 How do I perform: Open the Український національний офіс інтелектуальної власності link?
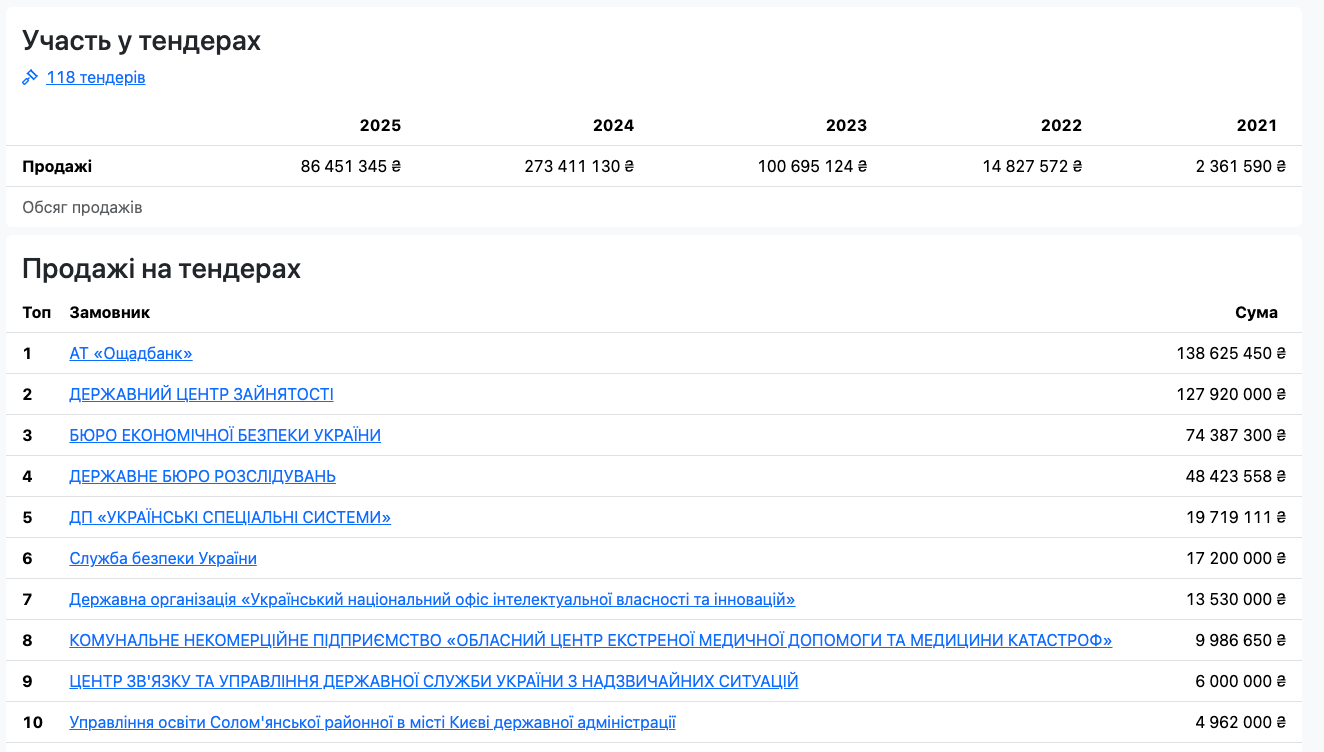point(432,599)
